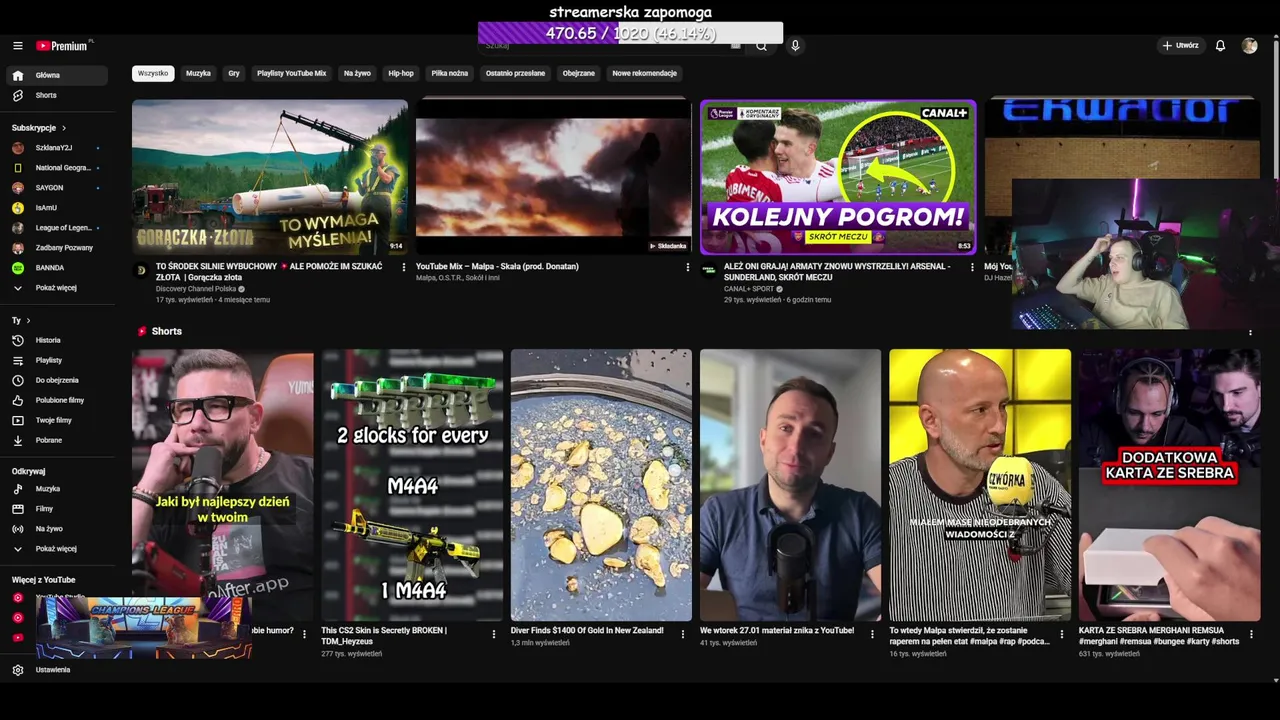The height and width of the screenshot is (720, 1280).
Task: Play YouTube Mix Małpa Skała thumbnail
Action: tap(554, 177)
